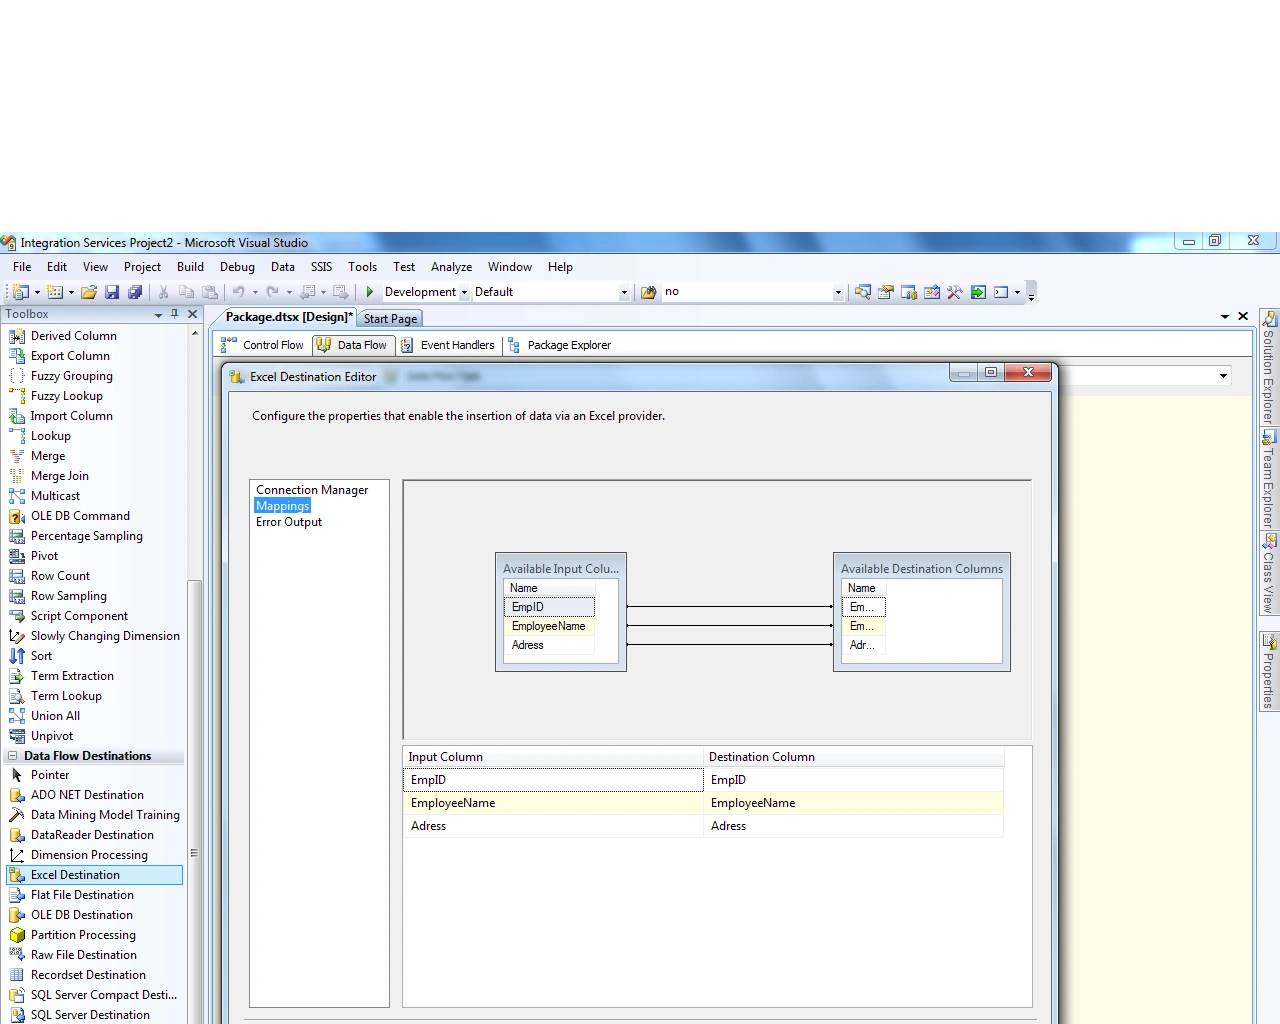This screenshot has width=1280, height=1024.
Task: Open the Error Output page in the editor
Action: pos(289,522)
